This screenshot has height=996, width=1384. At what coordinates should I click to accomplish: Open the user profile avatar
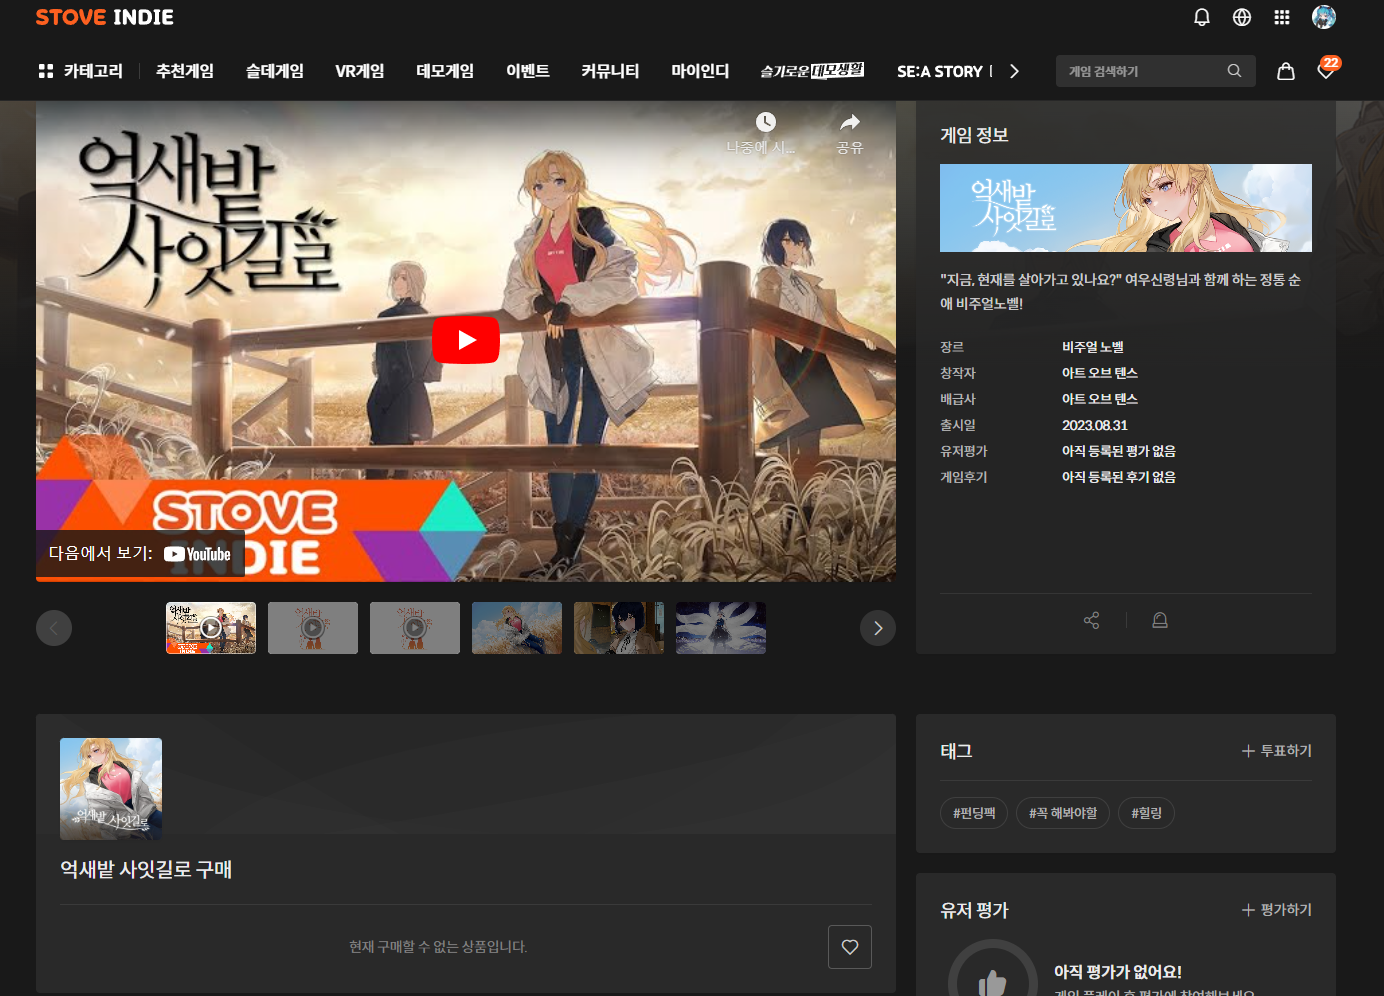coord(1324,17)
